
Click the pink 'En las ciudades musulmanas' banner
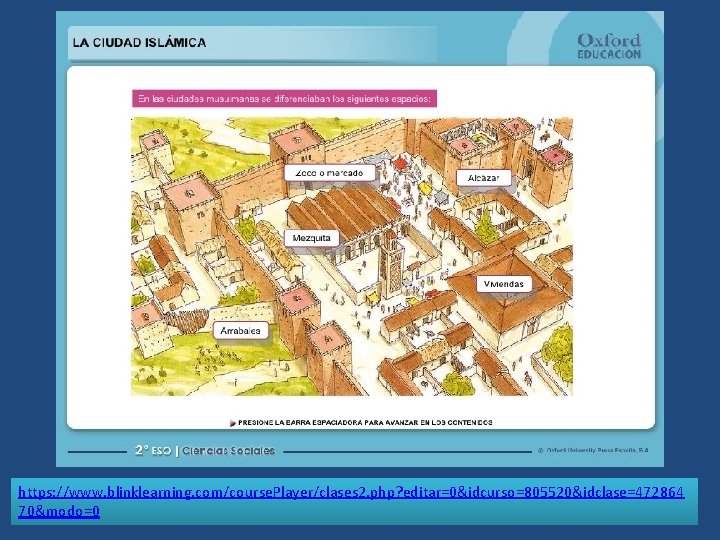[285, 99]
